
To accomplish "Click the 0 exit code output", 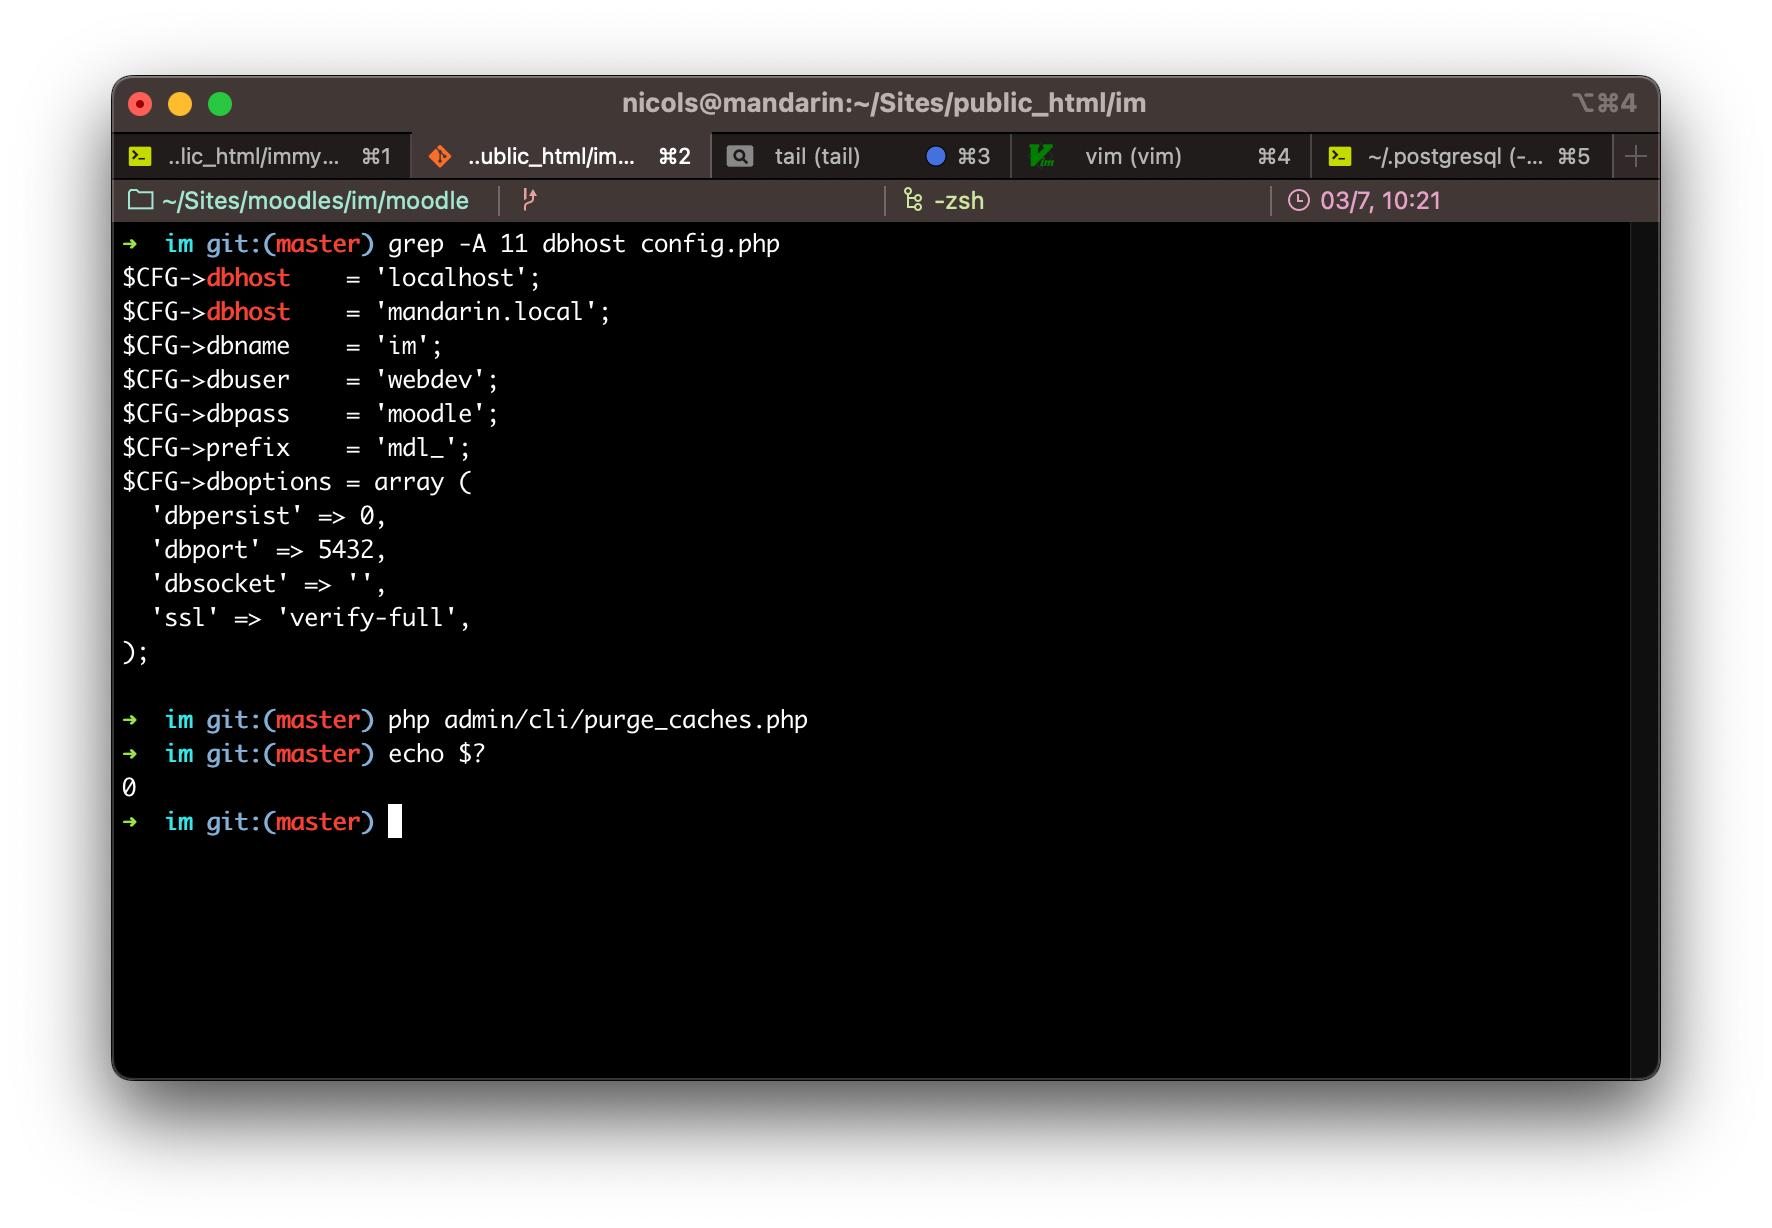I will coord(129,788).
